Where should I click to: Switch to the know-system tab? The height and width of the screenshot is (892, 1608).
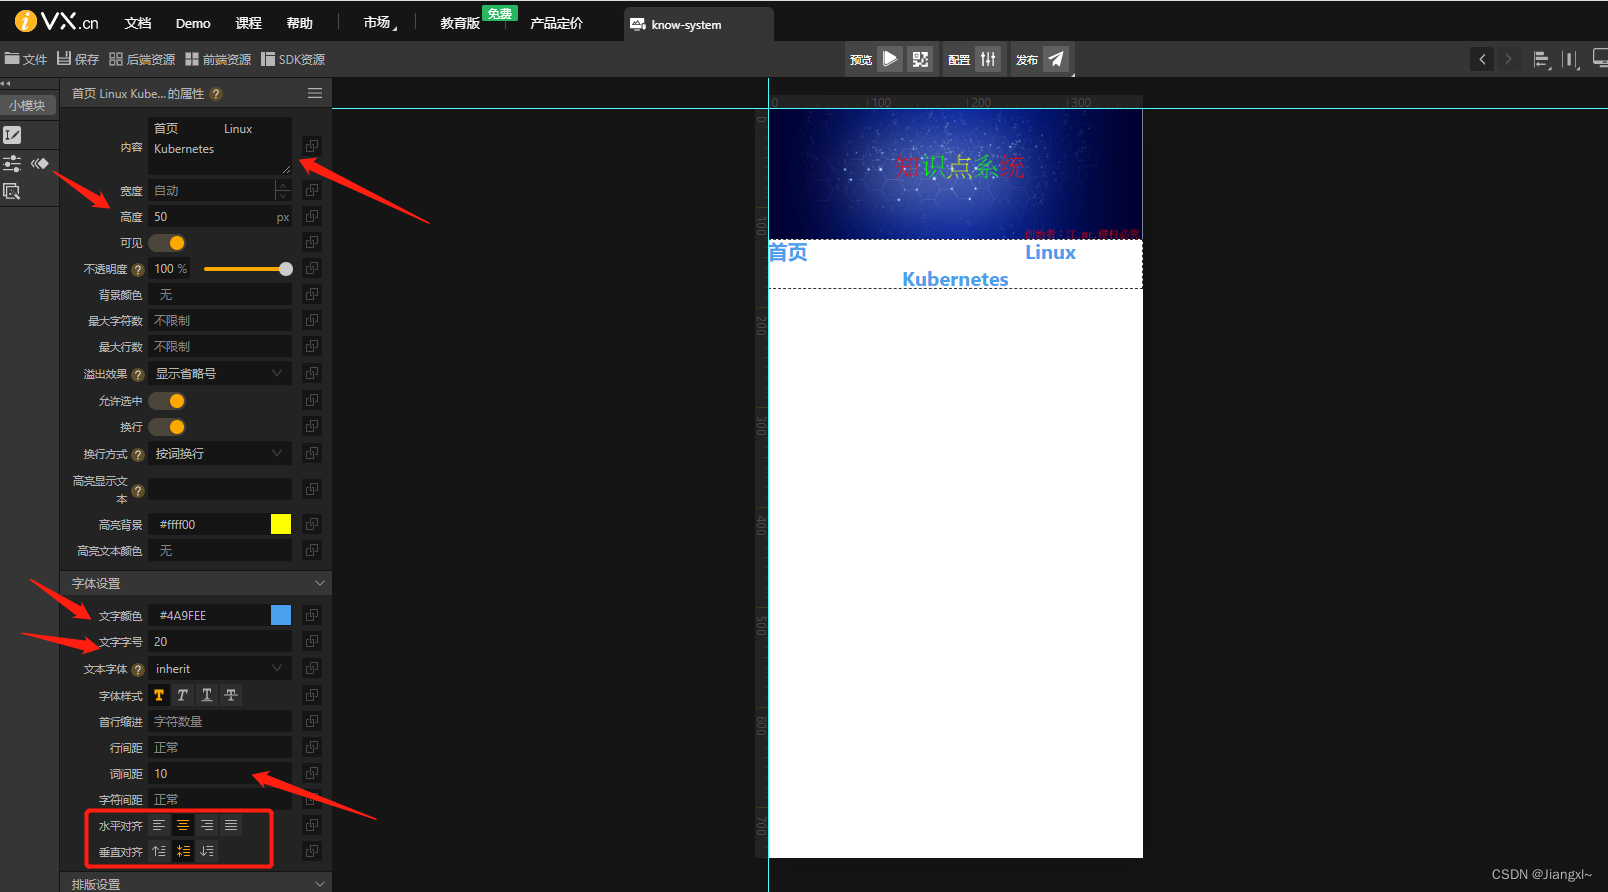point(698,24)
